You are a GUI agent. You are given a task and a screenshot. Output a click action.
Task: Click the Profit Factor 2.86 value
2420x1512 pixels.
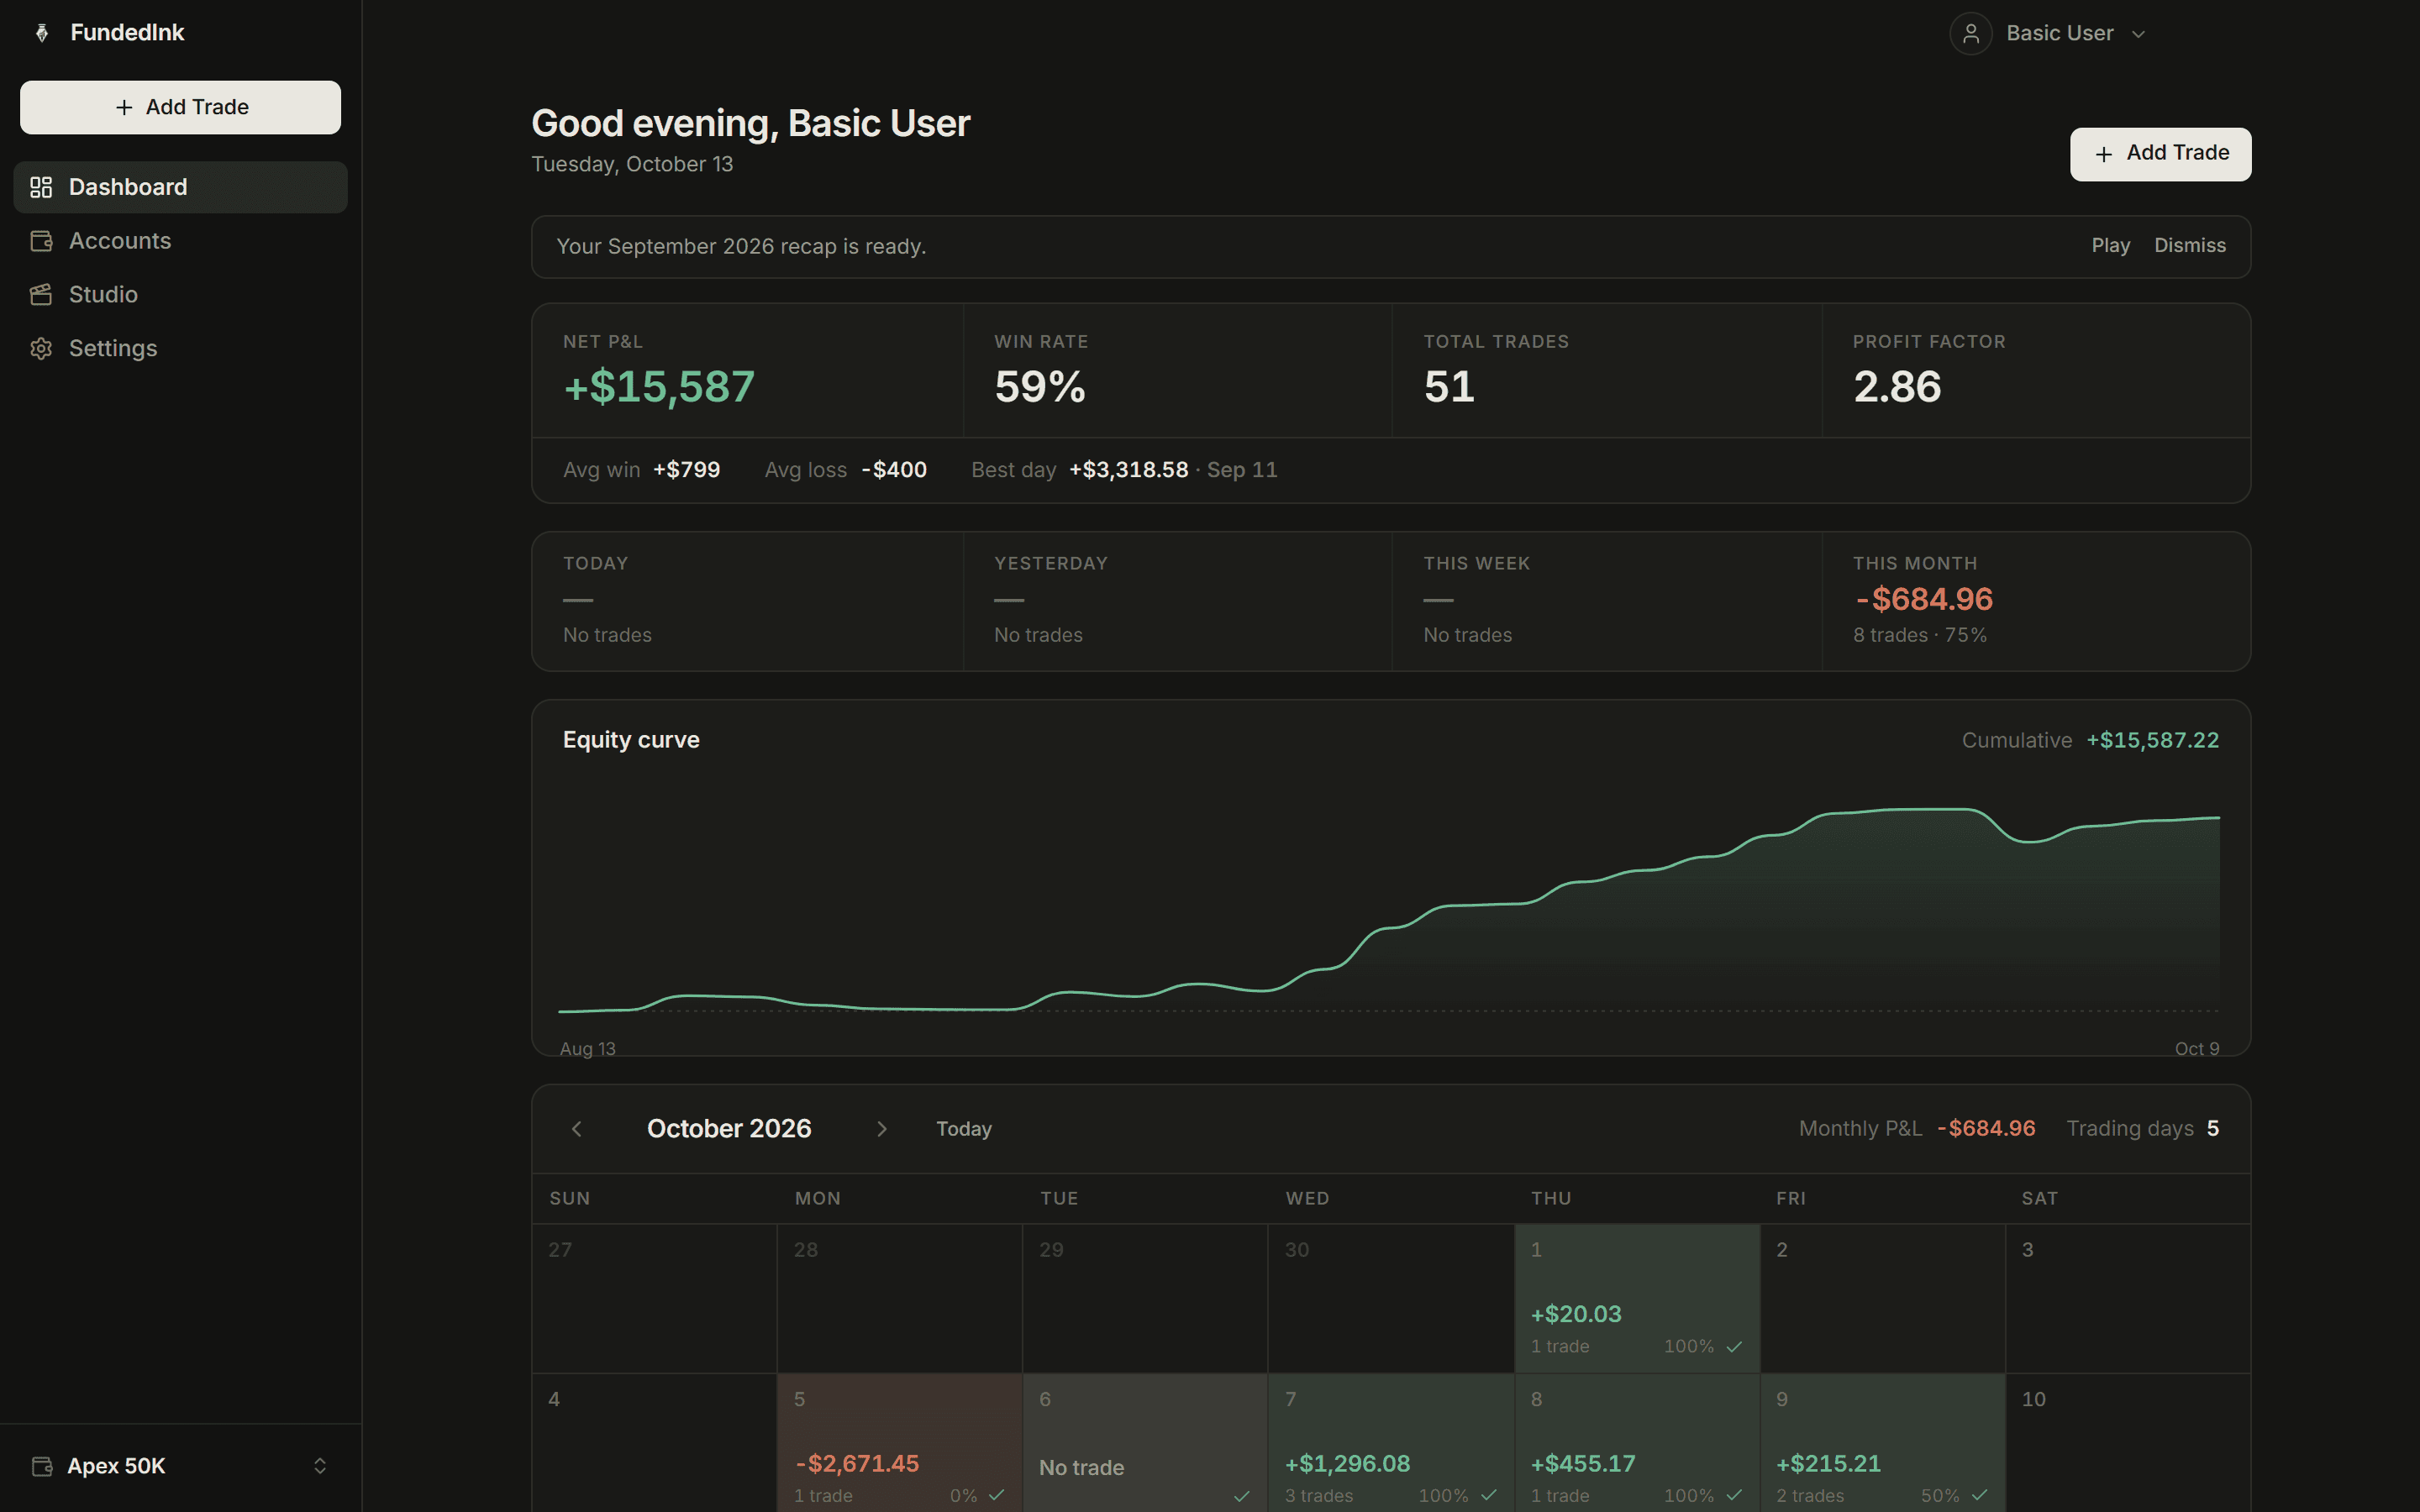1897,388
